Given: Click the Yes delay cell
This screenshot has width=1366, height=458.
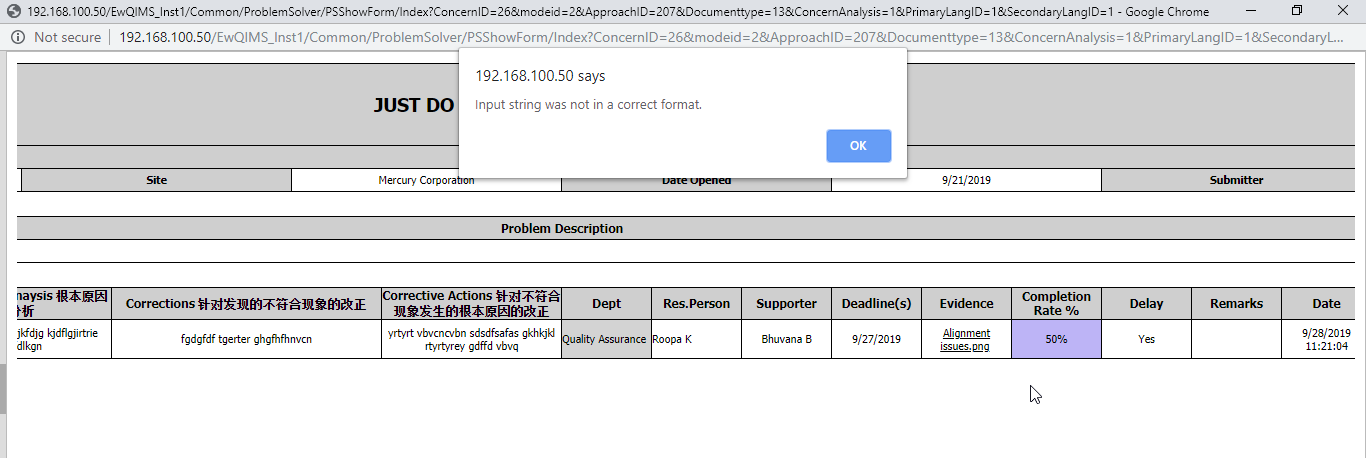Looking at the screenshot, I should (x=1146, y=339).
